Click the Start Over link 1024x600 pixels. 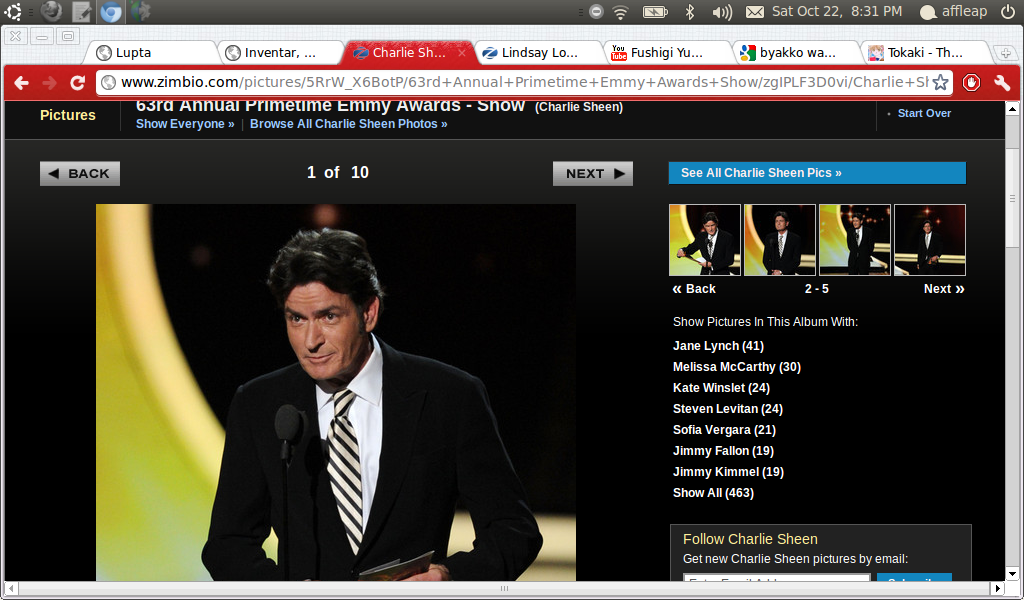point(924,113)
